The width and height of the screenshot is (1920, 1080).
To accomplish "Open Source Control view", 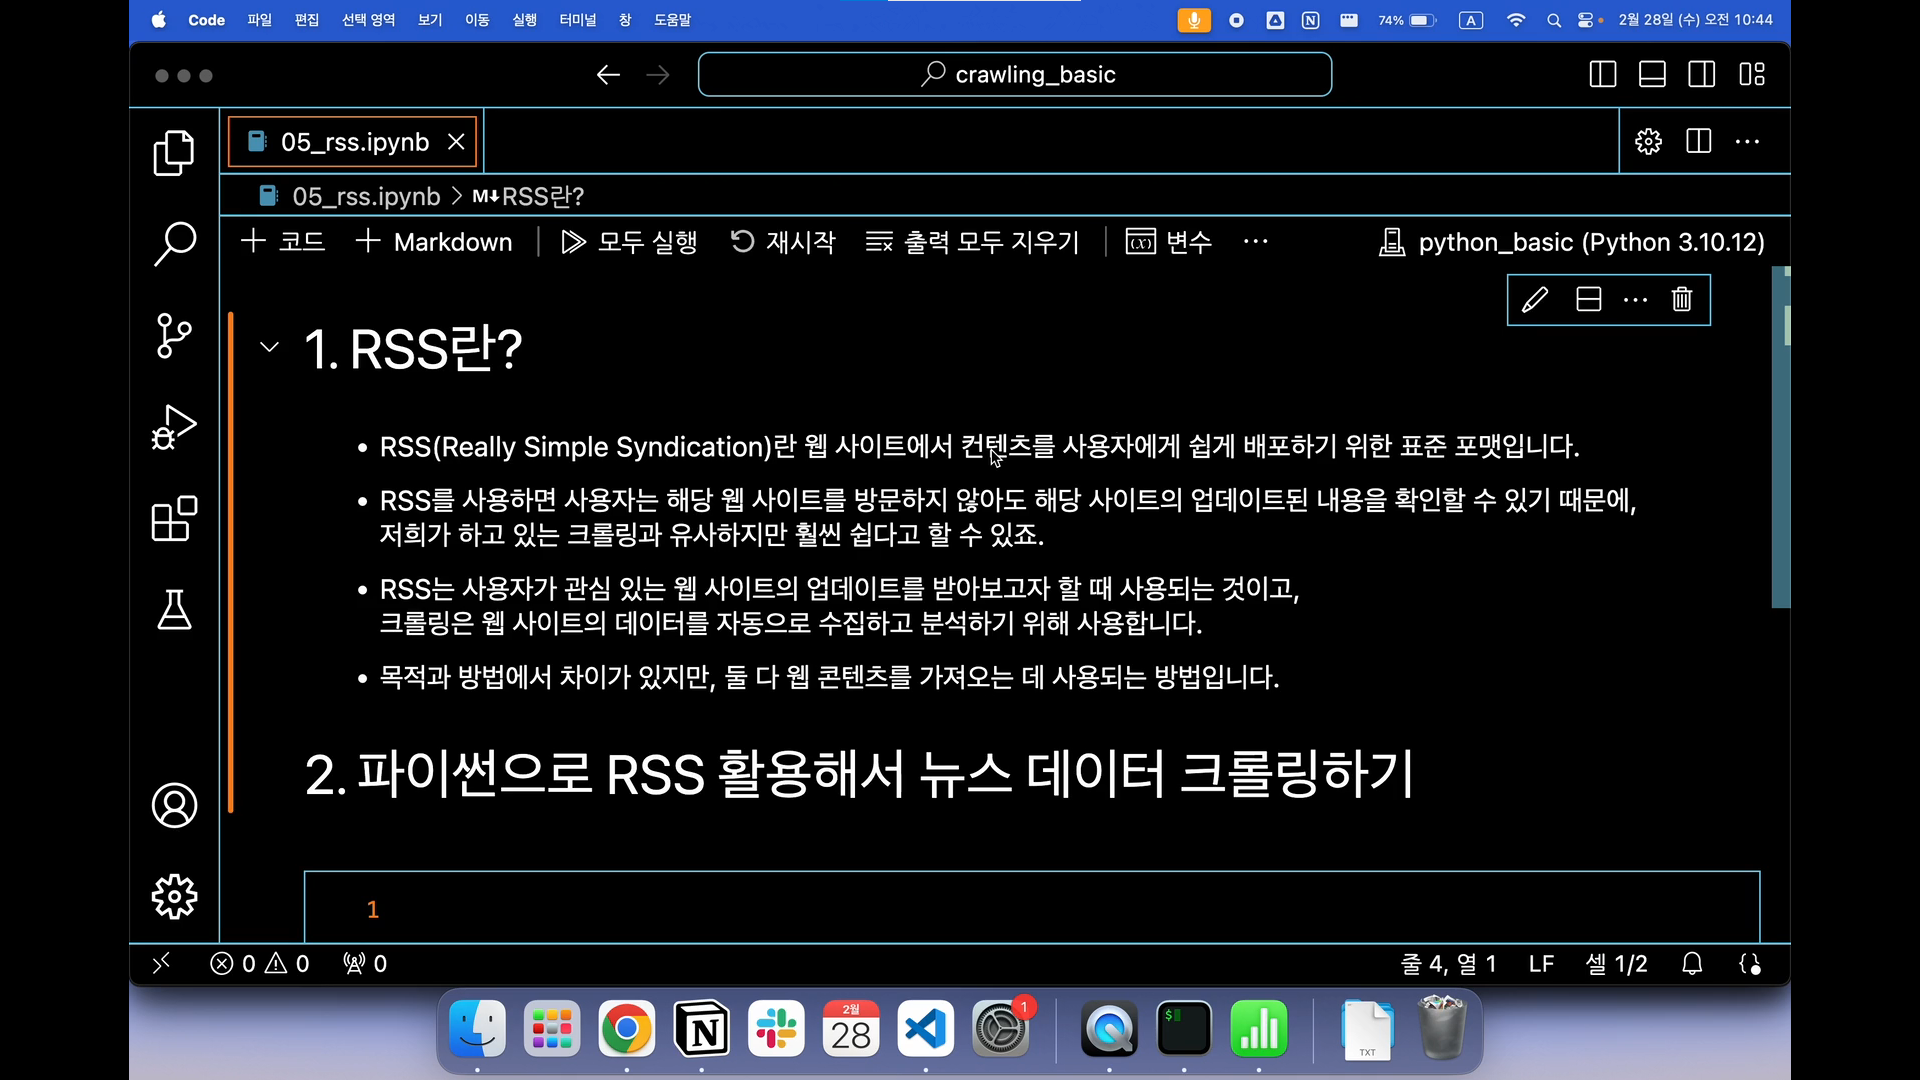I will pyautogui.click(x=174, y=335).
